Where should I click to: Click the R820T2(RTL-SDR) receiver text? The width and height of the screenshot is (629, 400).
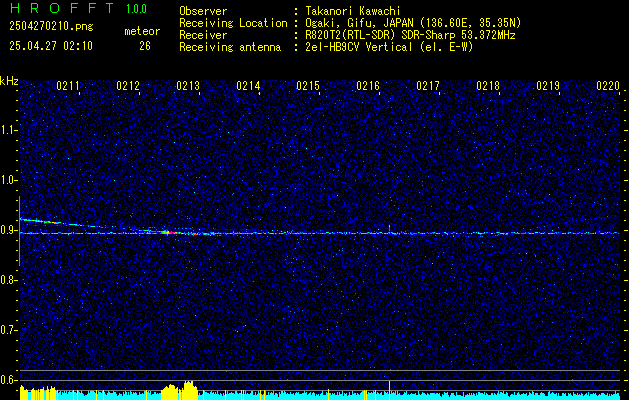[408, 35]
